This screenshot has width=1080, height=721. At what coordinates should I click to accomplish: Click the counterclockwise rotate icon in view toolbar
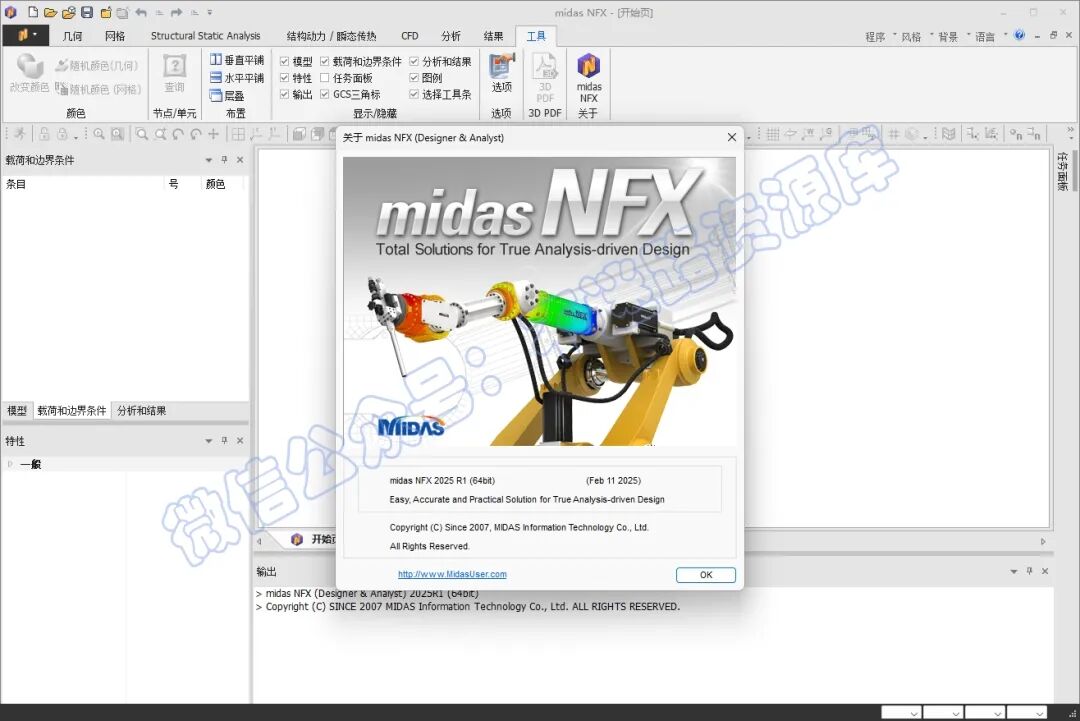click(178, 134)
